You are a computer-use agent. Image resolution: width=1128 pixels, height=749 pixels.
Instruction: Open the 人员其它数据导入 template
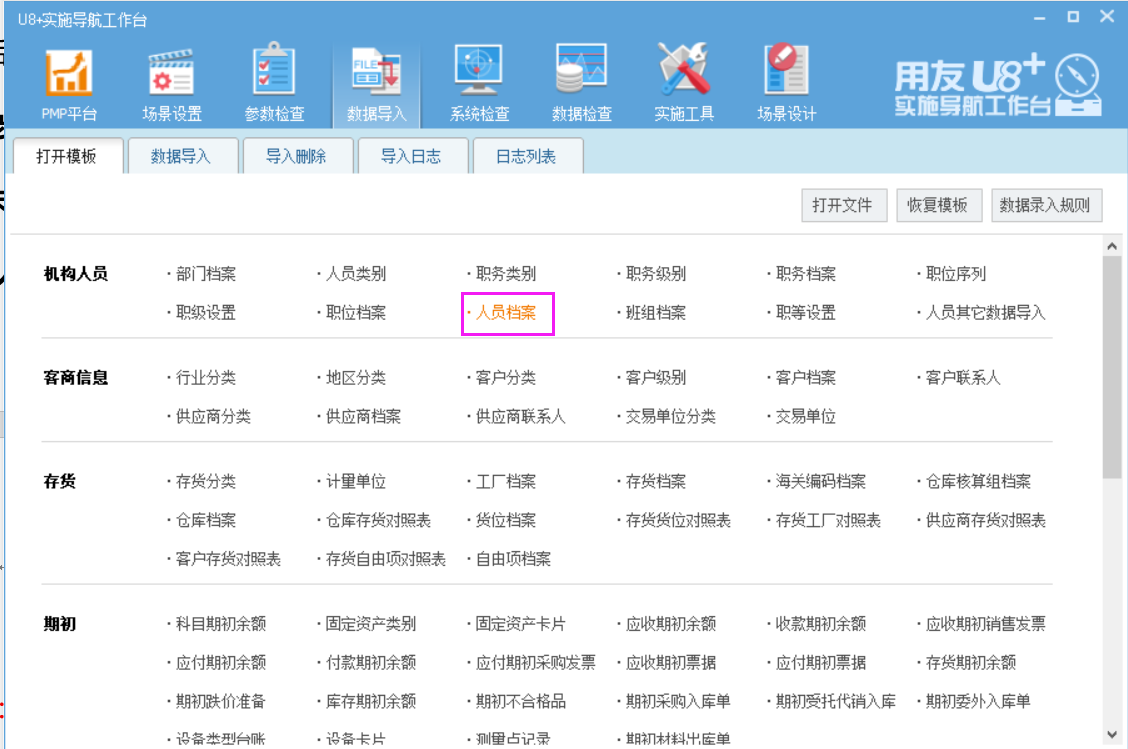[x=986, y=313]
